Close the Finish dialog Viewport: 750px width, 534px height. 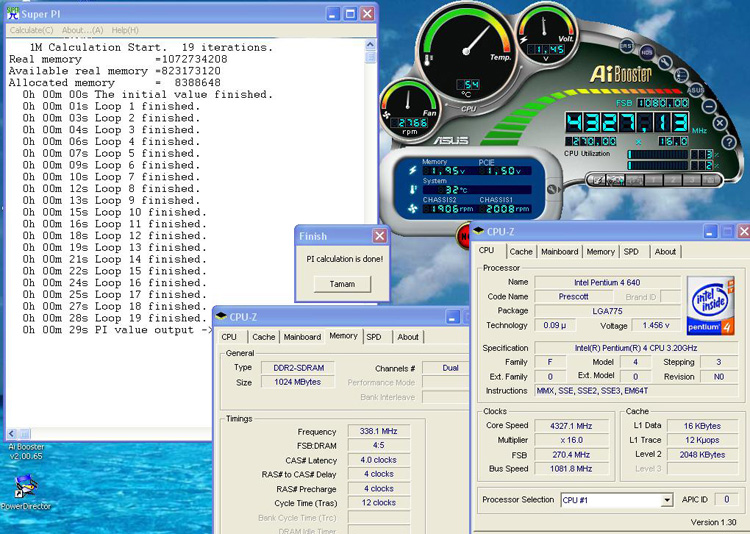pyautogui.click(x=380, y=236)
